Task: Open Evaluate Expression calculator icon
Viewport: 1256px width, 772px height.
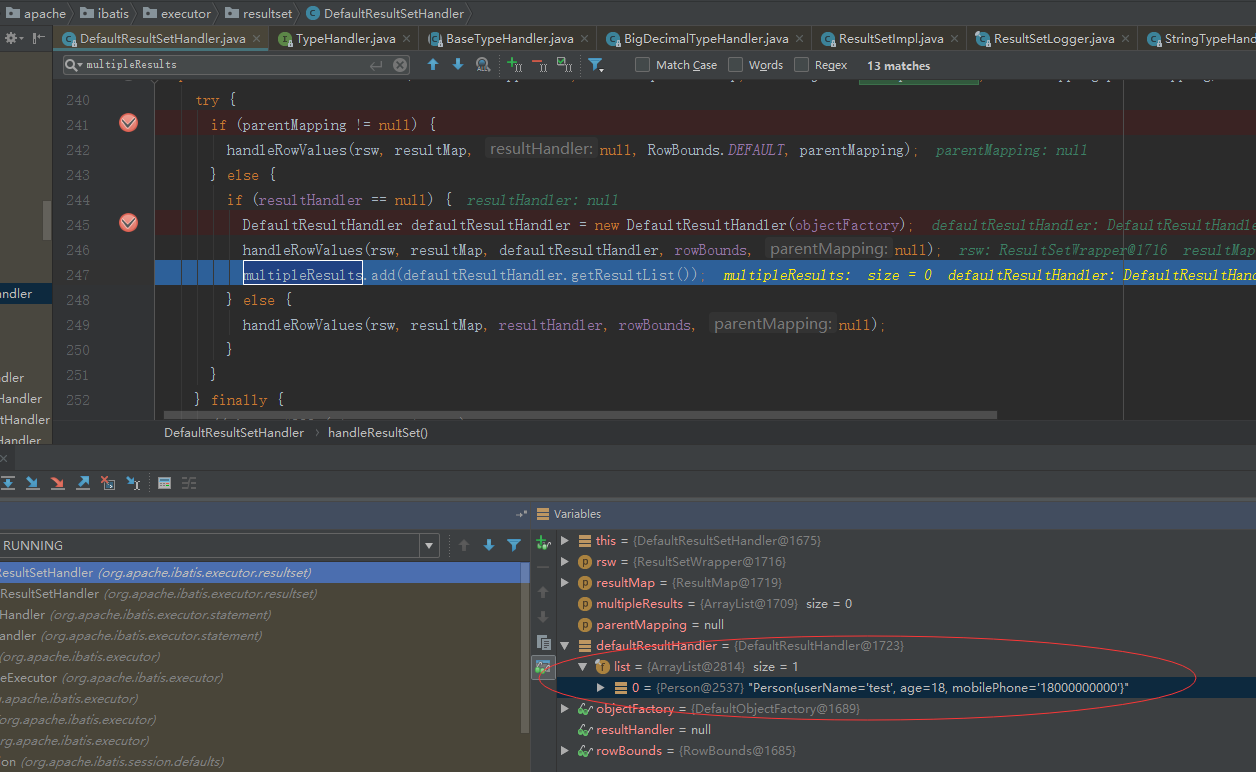Action: coord(165,483)
